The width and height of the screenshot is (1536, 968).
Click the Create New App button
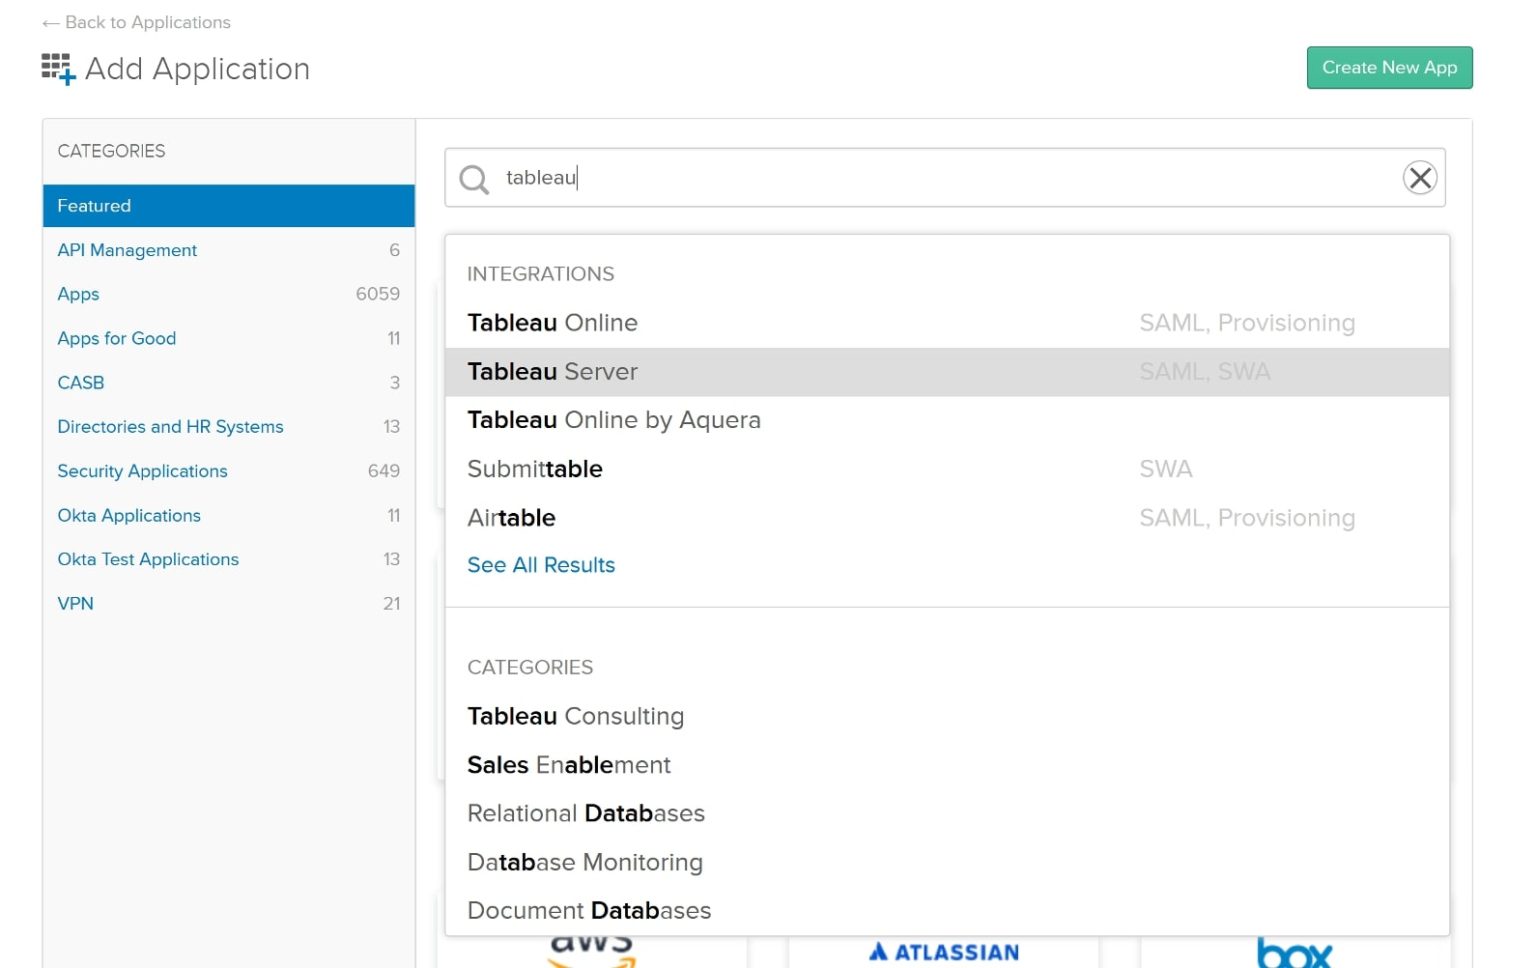coord(1388,68)
